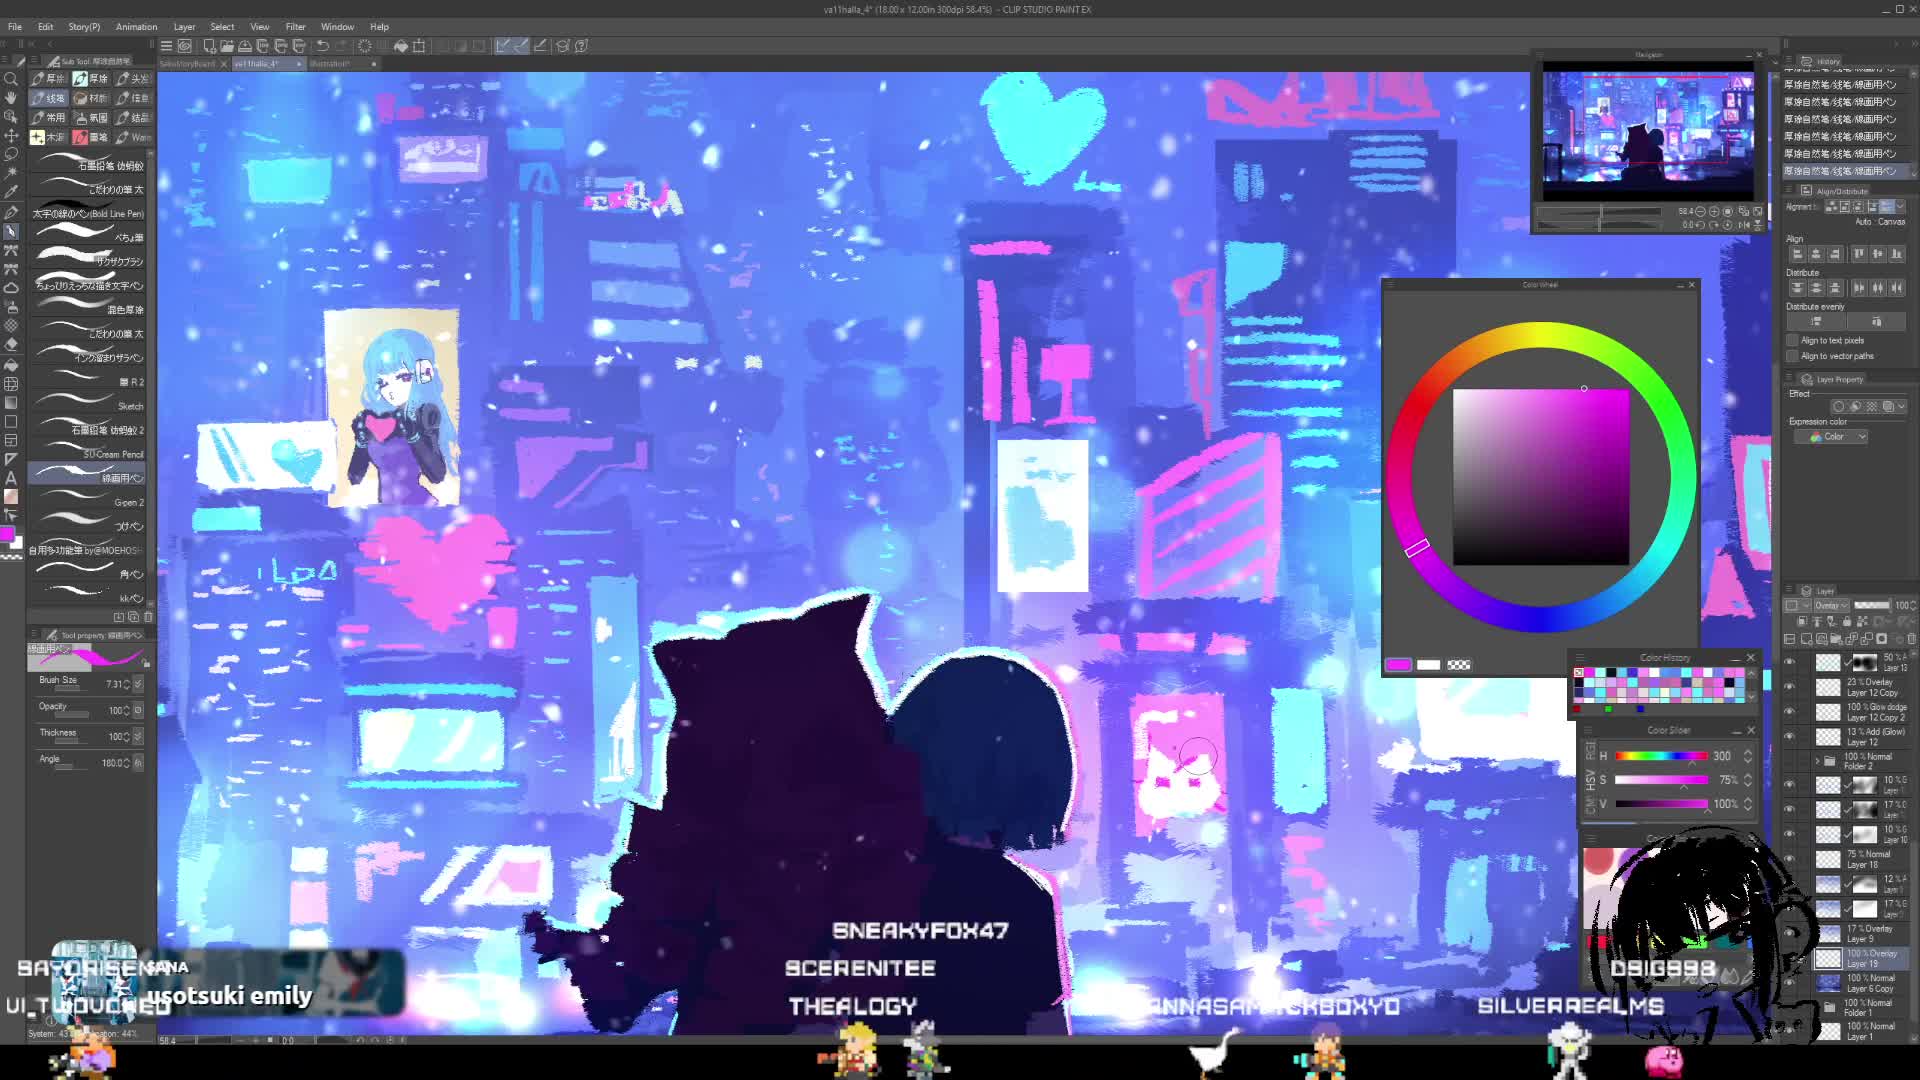Select the Zoom magnifier tool
Viewport: 1920px width, 1080px height.
(11, 79)
